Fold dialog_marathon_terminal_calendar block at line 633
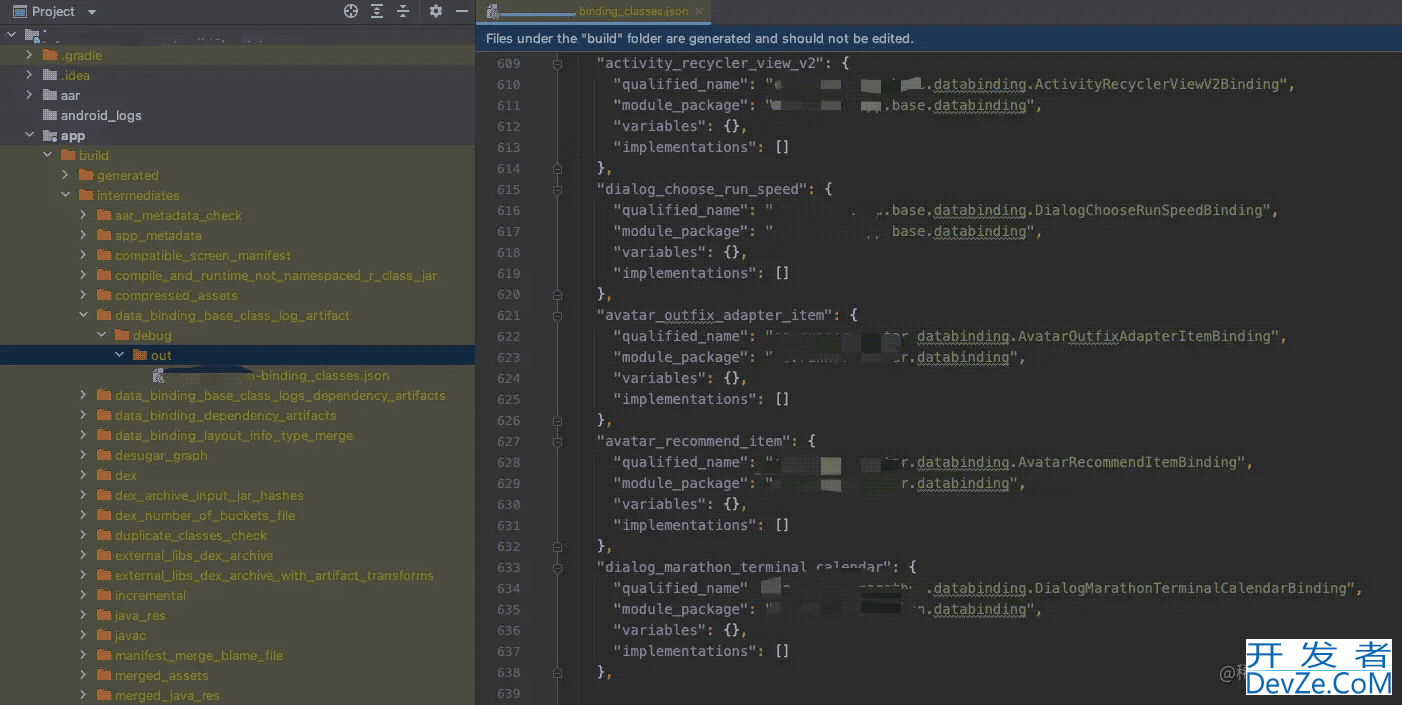Viewport: 1402px width, 705px height. click(558, 567)
